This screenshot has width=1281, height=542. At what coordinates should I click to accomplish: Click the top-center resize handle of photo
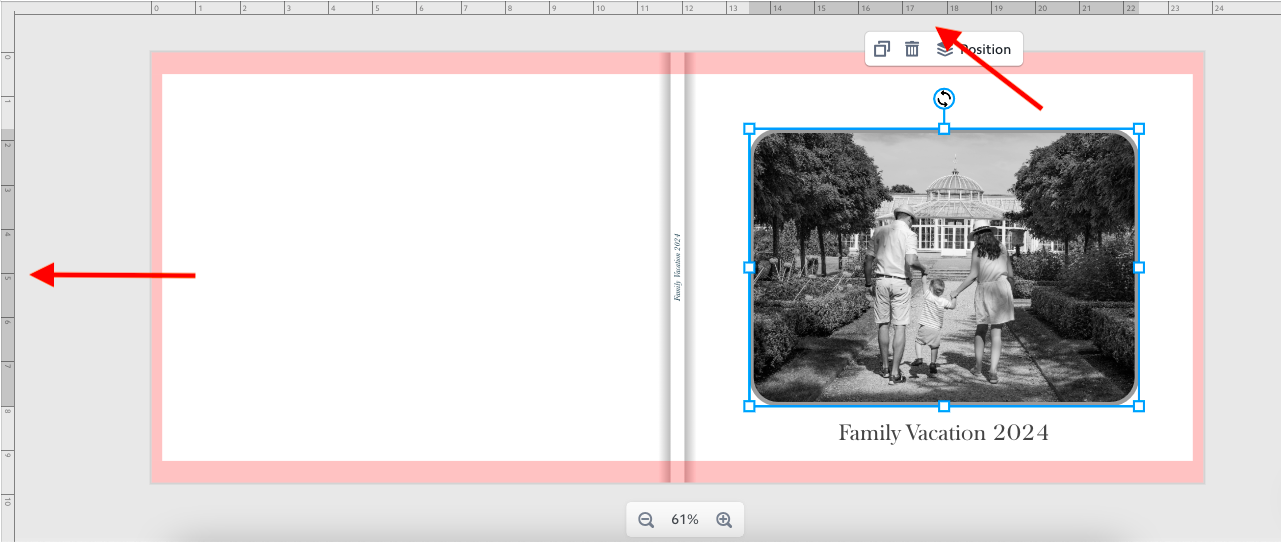[x=944, y=129]
